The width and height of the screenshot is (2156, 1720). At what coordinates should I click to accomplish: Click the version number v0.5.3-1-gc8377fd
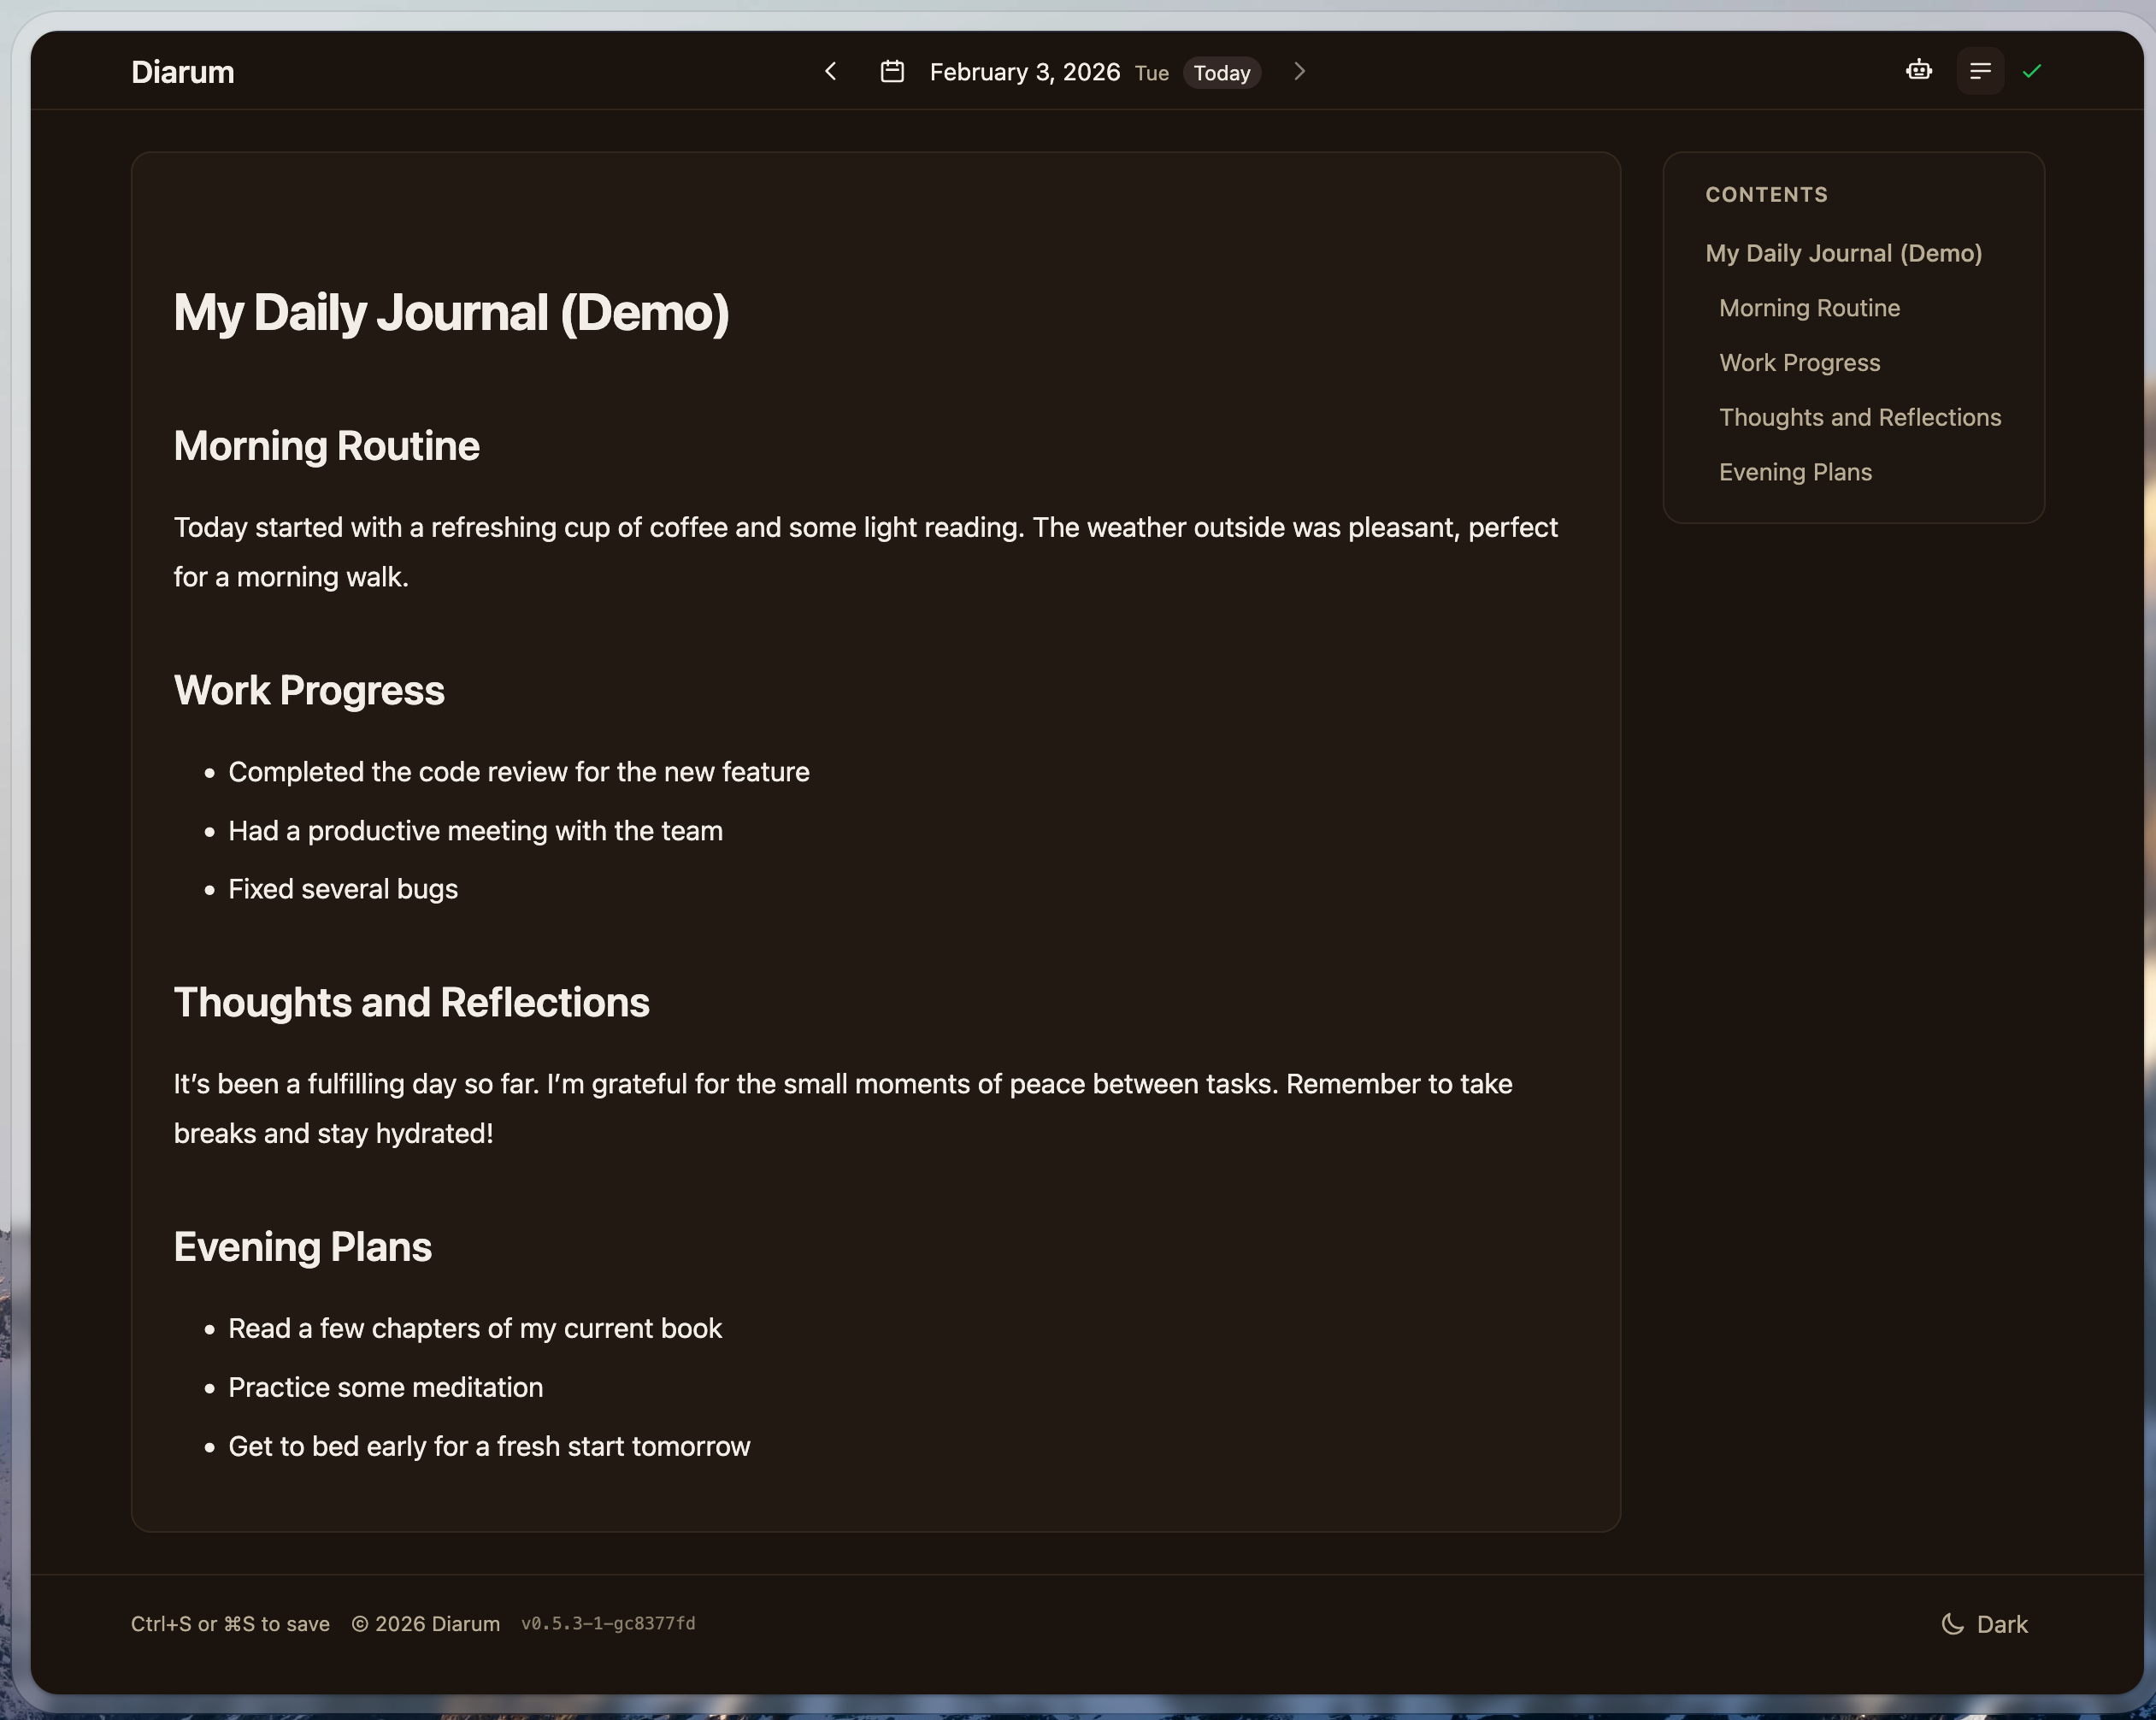tap(608, 1623)
